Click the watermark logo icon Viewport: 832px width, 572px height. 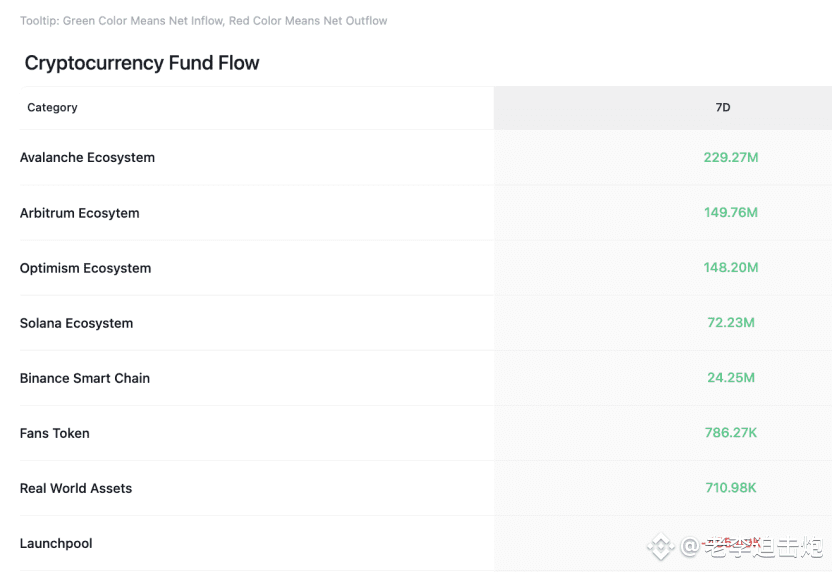pyautogui.click(x=661, y=547)
